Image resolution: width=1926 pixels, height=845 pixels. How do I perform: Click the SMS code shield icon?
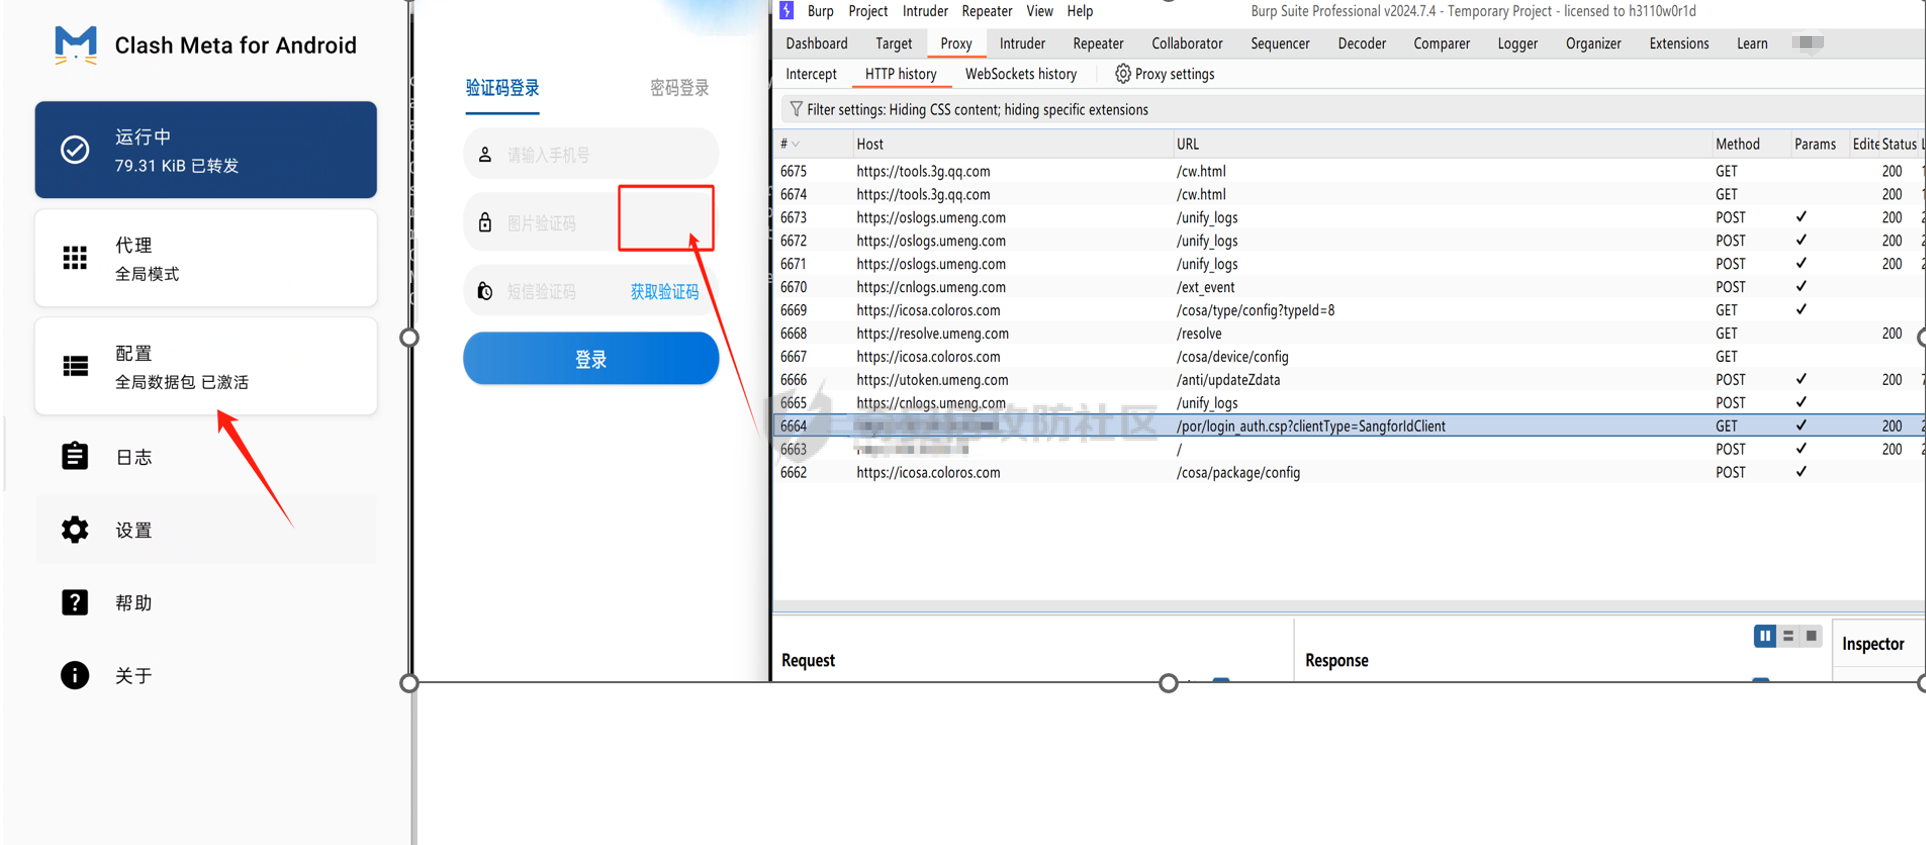485,291
